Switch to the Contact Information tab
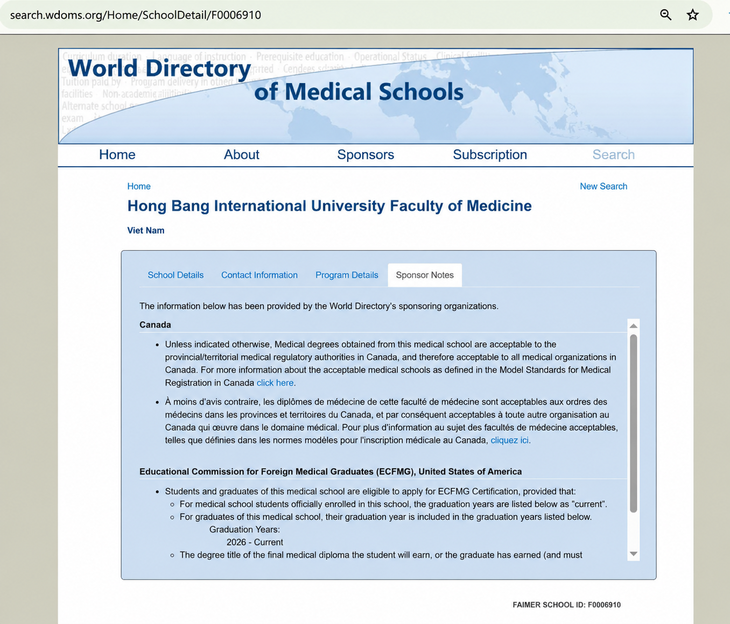Viewport: 730px width, 624px height. pos(259,275)
